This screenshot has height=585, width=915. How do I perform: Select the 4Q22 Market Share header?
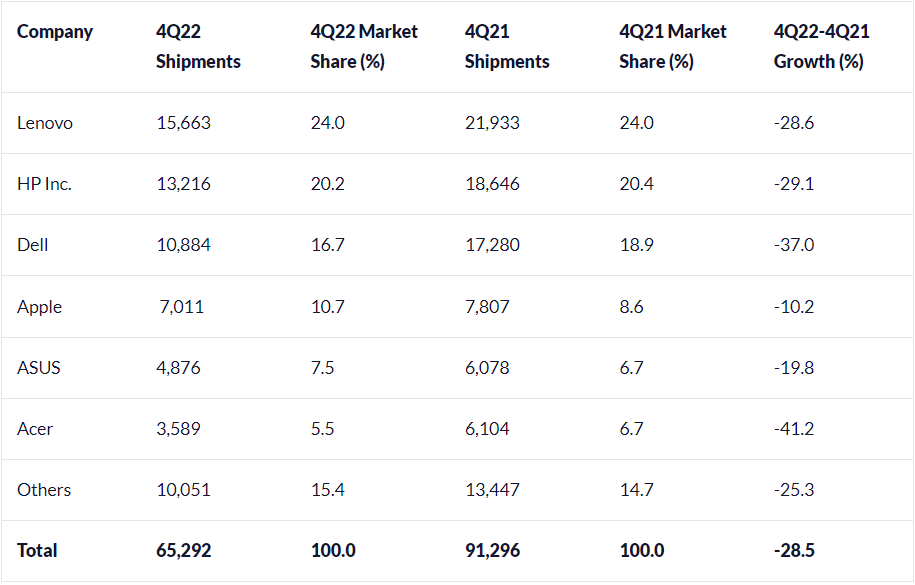tap(364, 47)
